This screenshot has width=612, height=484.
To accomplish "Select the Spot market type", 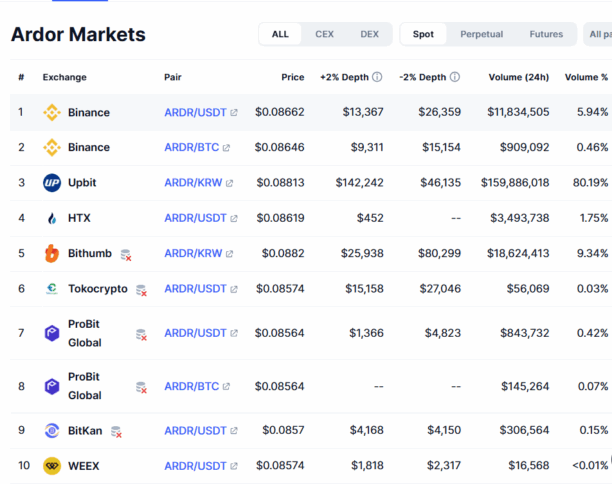I will click(x=423, y=34).
